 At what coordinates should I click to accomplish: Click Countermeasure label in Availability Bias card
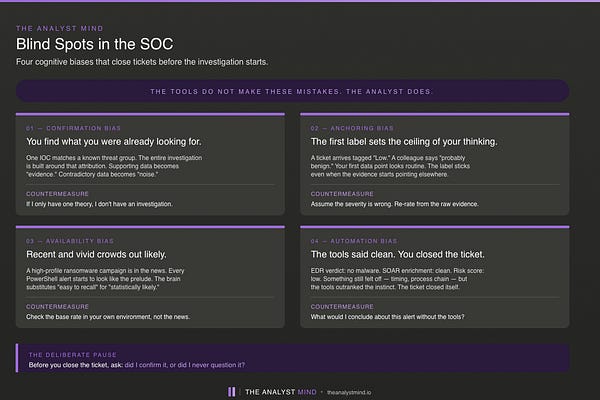click(x=57, y=307)
